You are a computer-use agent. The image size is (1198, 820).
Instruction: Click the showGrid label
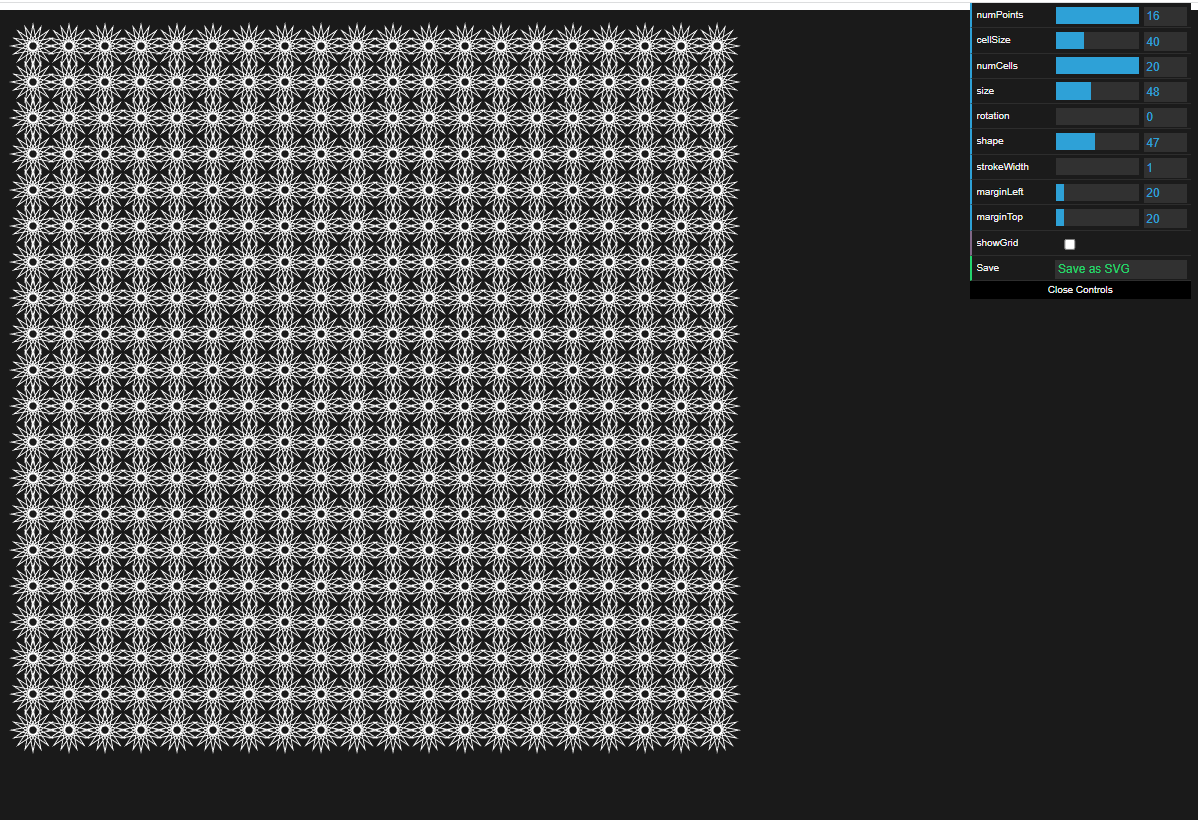(x=997, y=242)
